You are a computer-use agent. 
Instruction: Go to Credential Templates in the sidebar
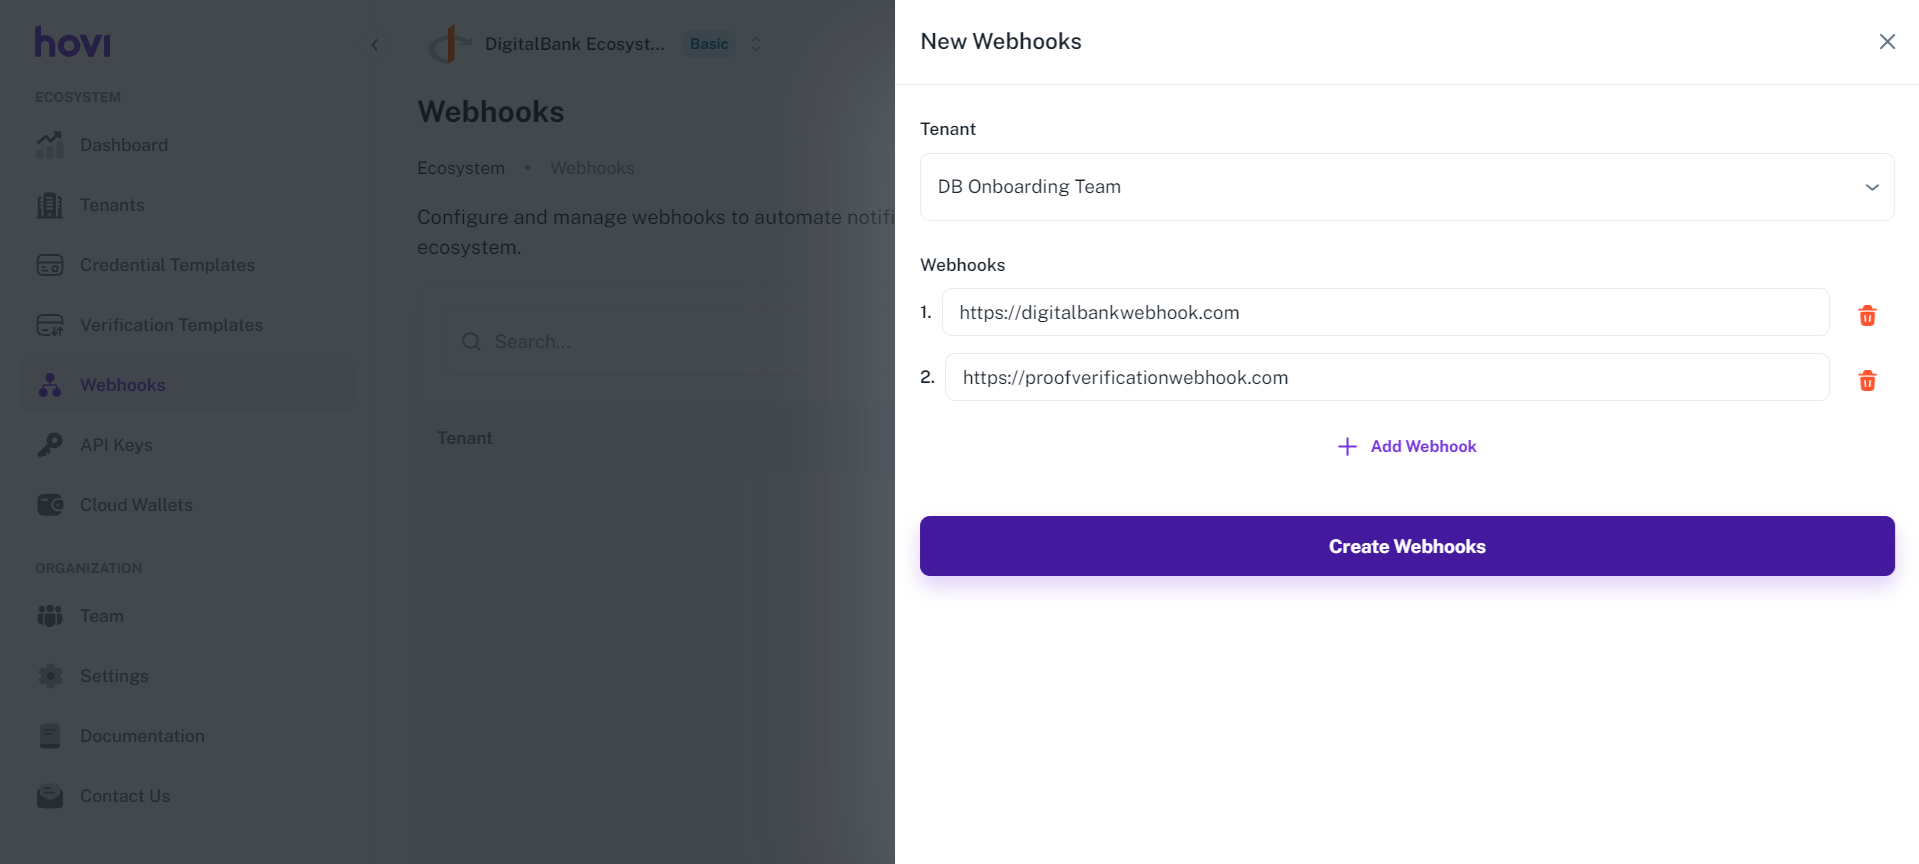(167, 265)
